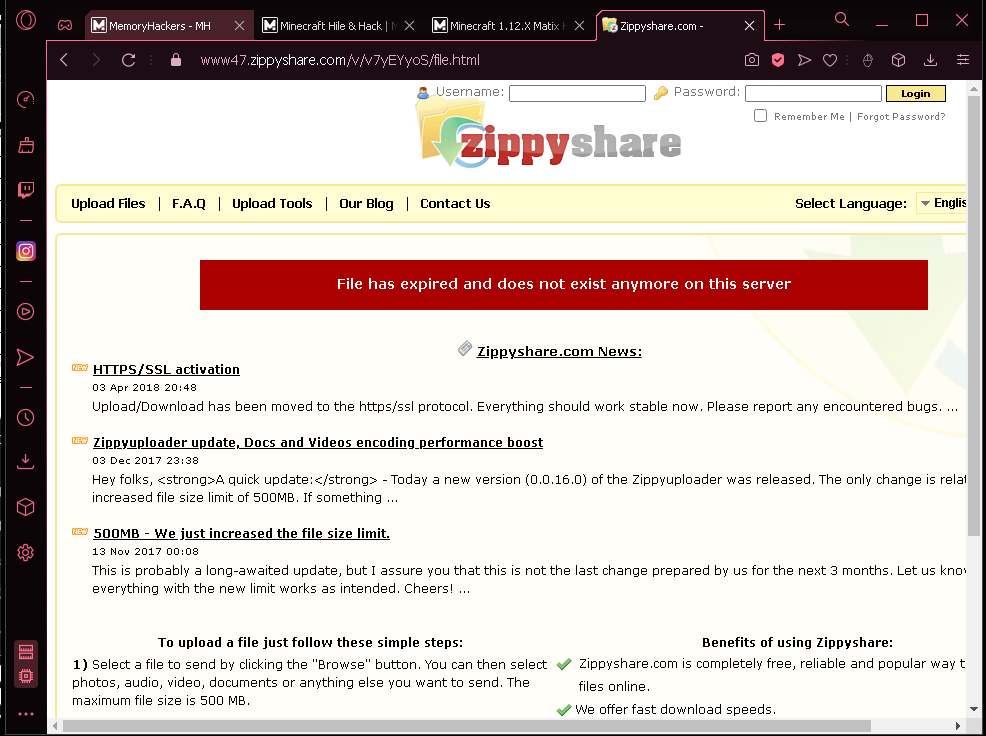Open Player icon in sidebar
986x736 pixels.
[25, 311]
